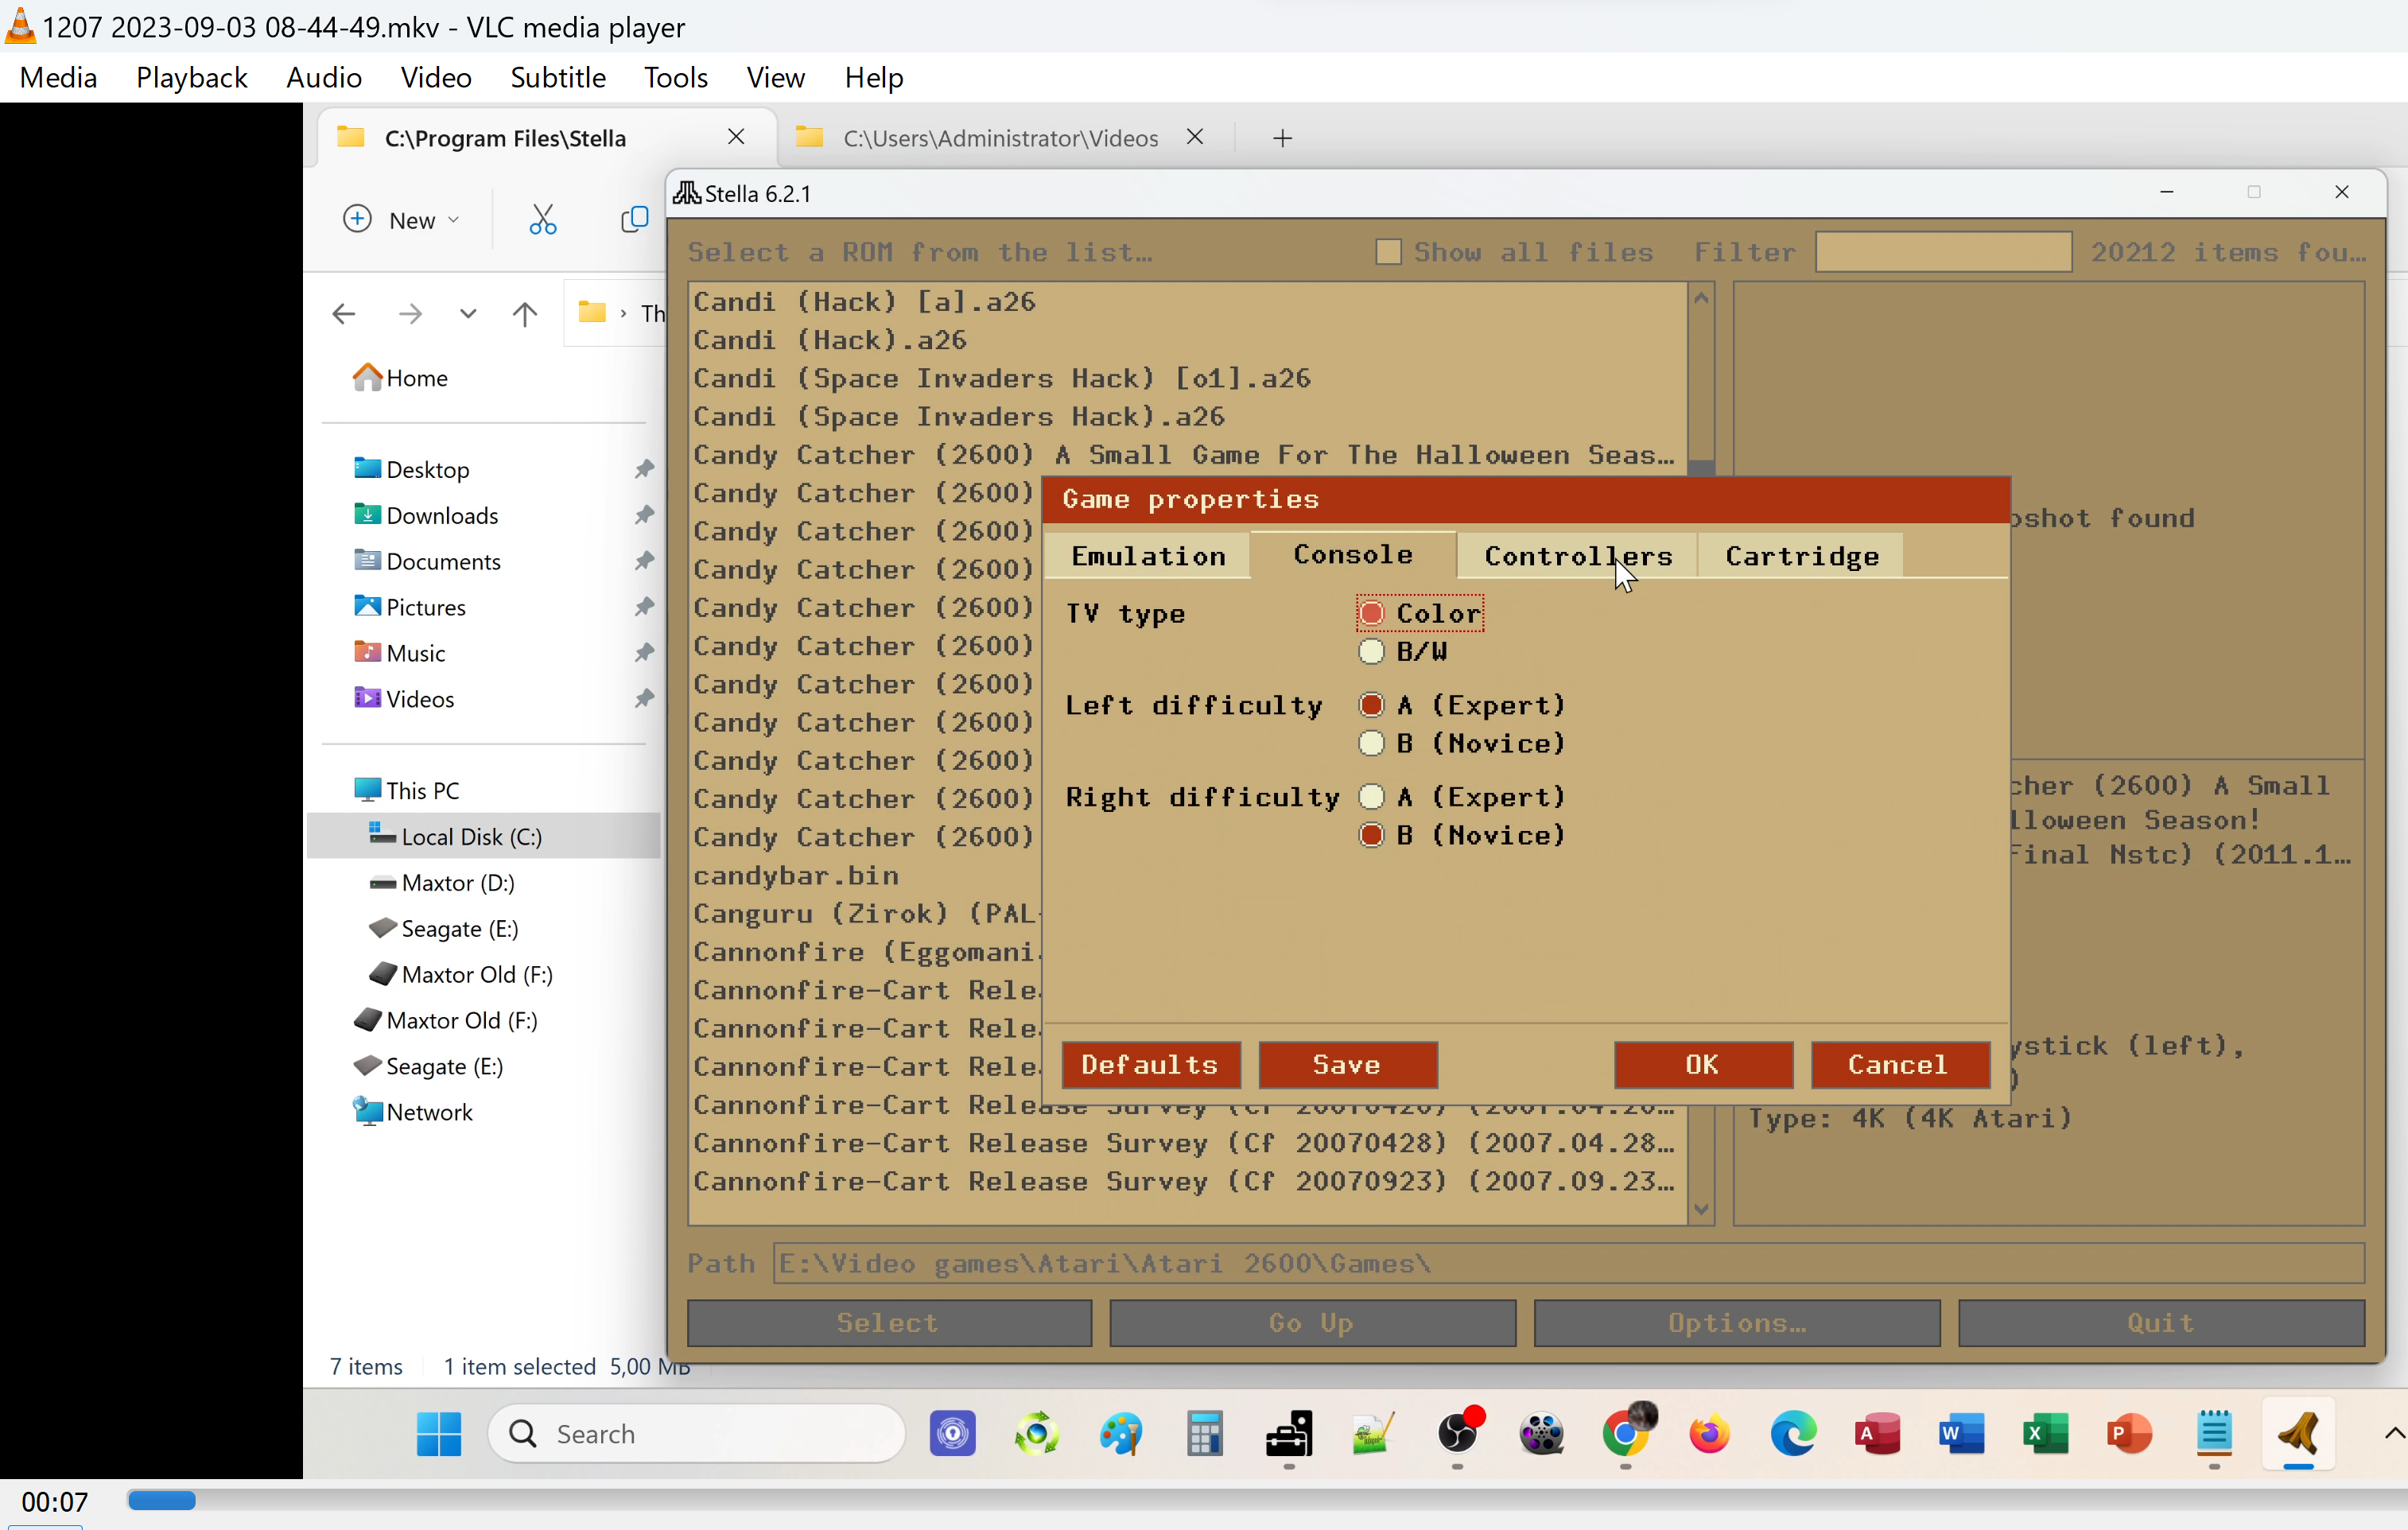Enable the Show all files checkbox
Viewport: 2408px width, 1530px height.
[1388, 252]
